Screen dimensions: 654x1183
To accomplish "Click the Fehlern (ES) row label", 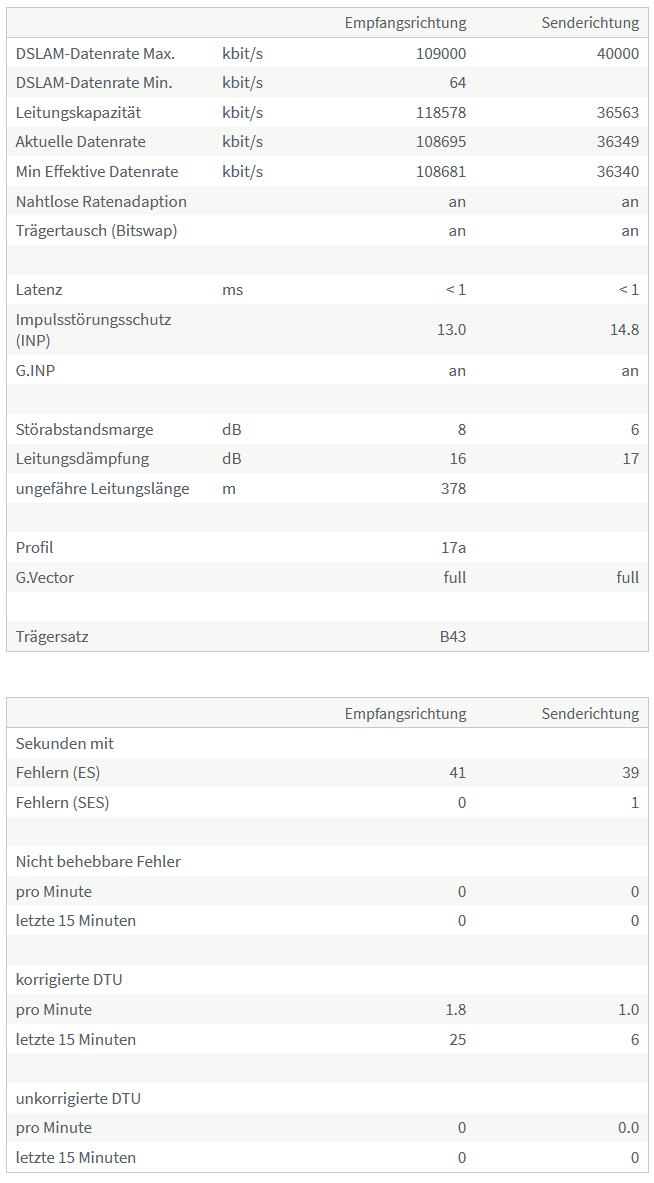I will click(58, 773).
